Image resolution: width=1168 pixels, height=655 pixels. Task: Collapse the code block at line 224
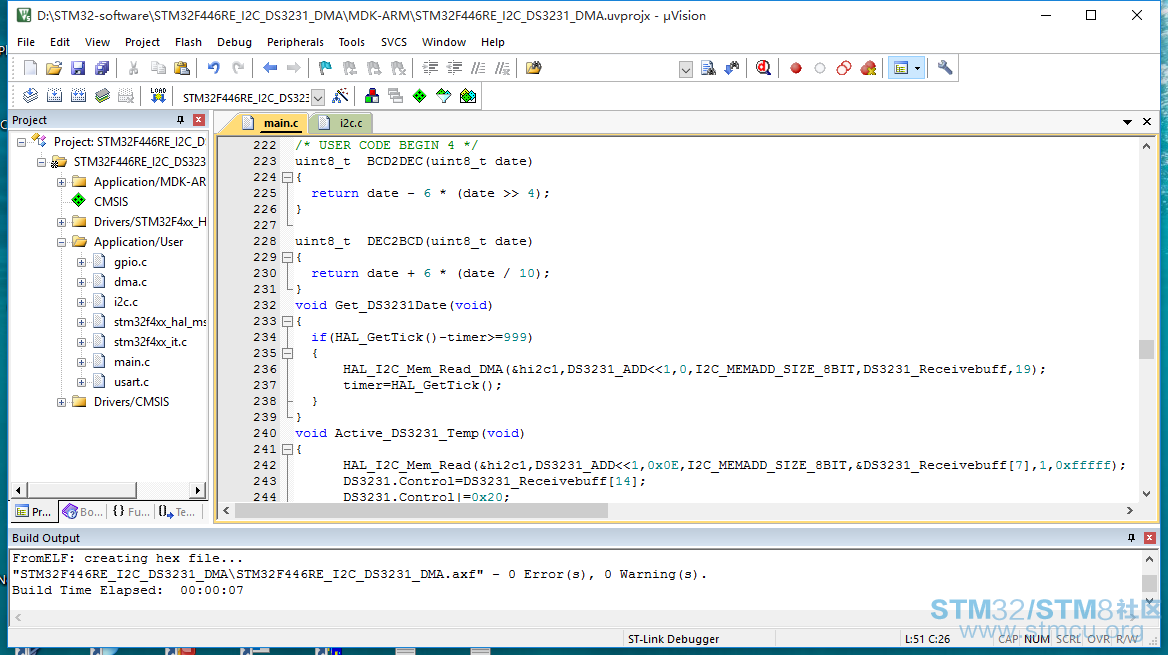click(x=288, y=177)
